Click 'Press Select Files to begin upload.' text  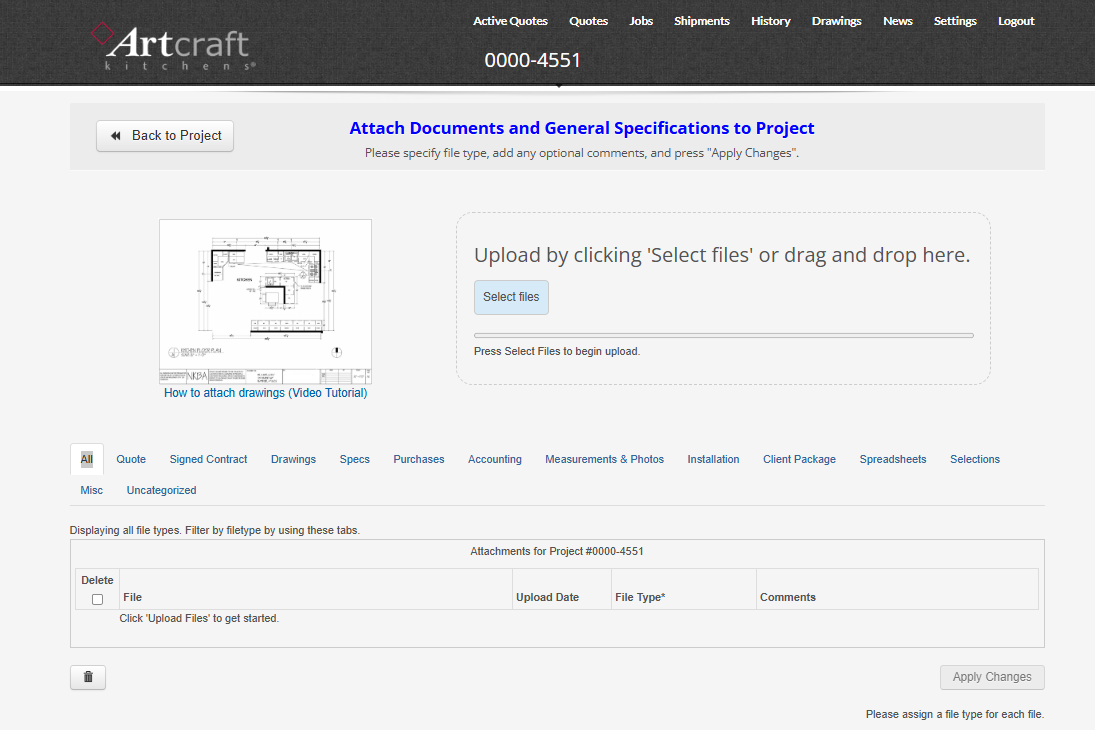pyautogui.click(x=557, y=351)
